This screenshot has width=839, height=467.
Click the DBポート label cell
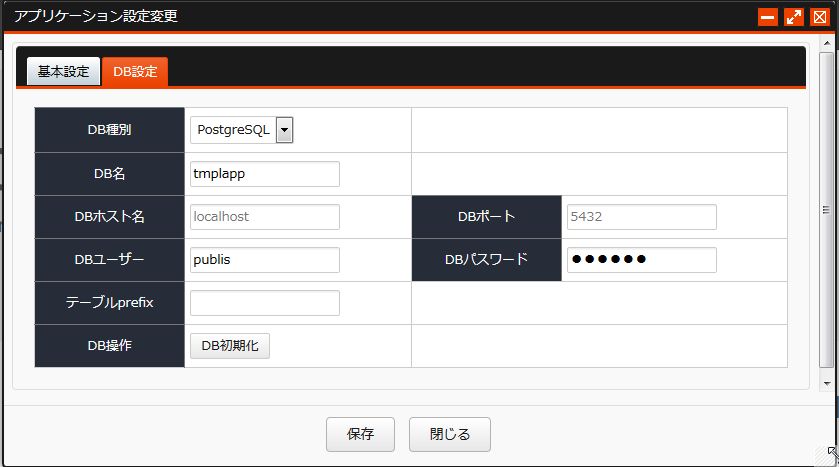(x=486, y=217)
